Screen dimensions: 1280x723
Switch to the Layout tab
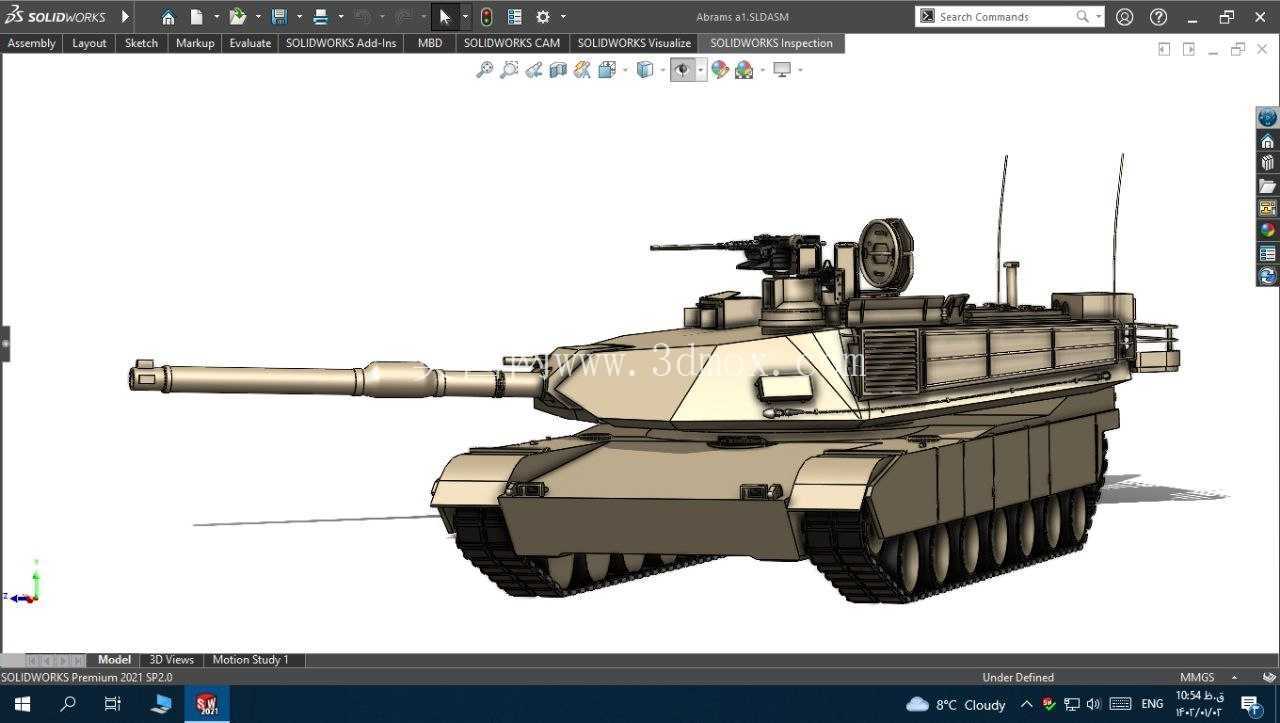click(89, 43)
